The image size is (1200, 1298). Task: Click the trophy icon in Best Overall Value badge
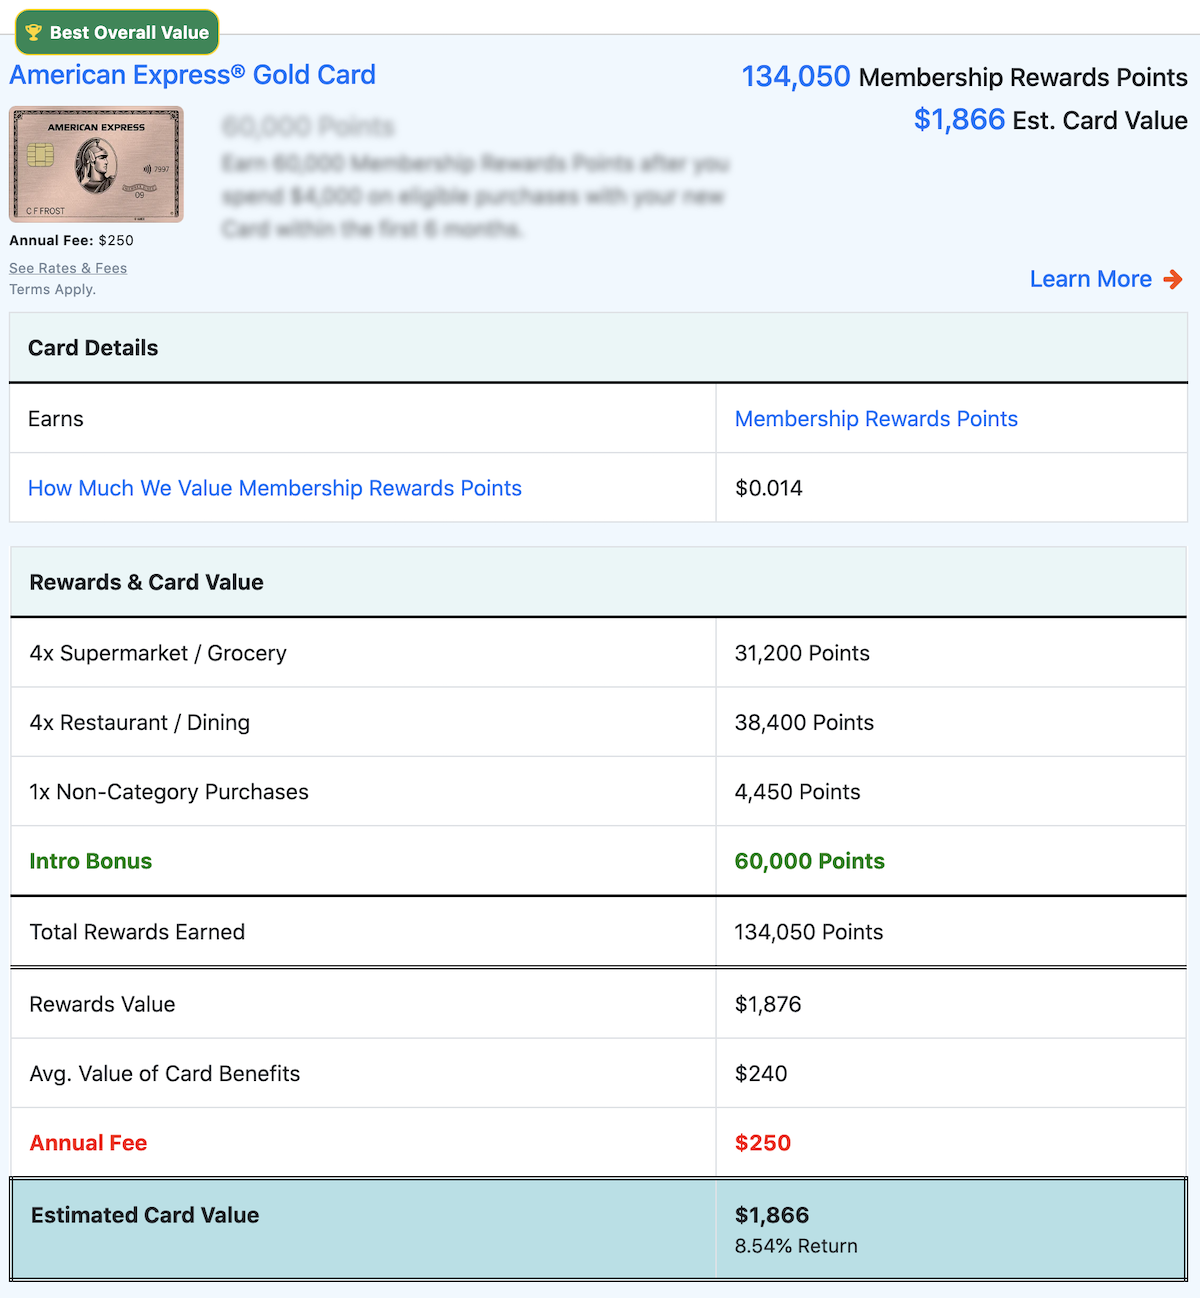(x=34, y=33)
